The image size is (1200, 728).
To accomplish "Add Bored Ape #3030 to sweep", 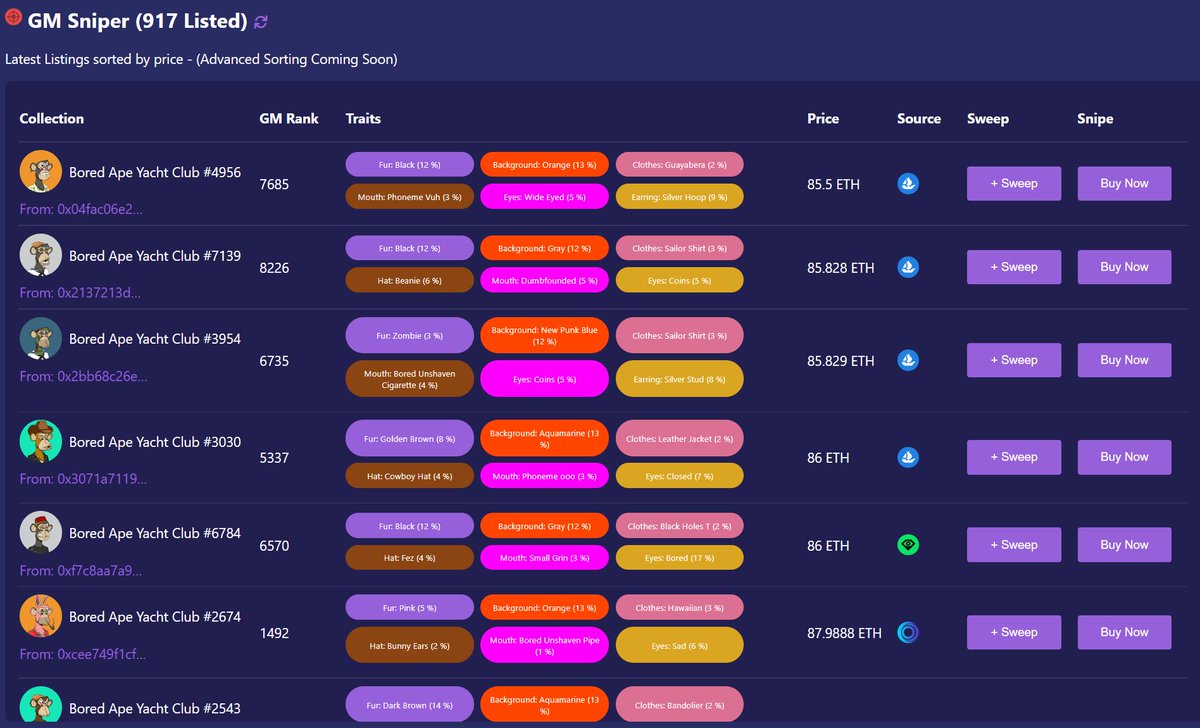I will tap(1014, 457).
